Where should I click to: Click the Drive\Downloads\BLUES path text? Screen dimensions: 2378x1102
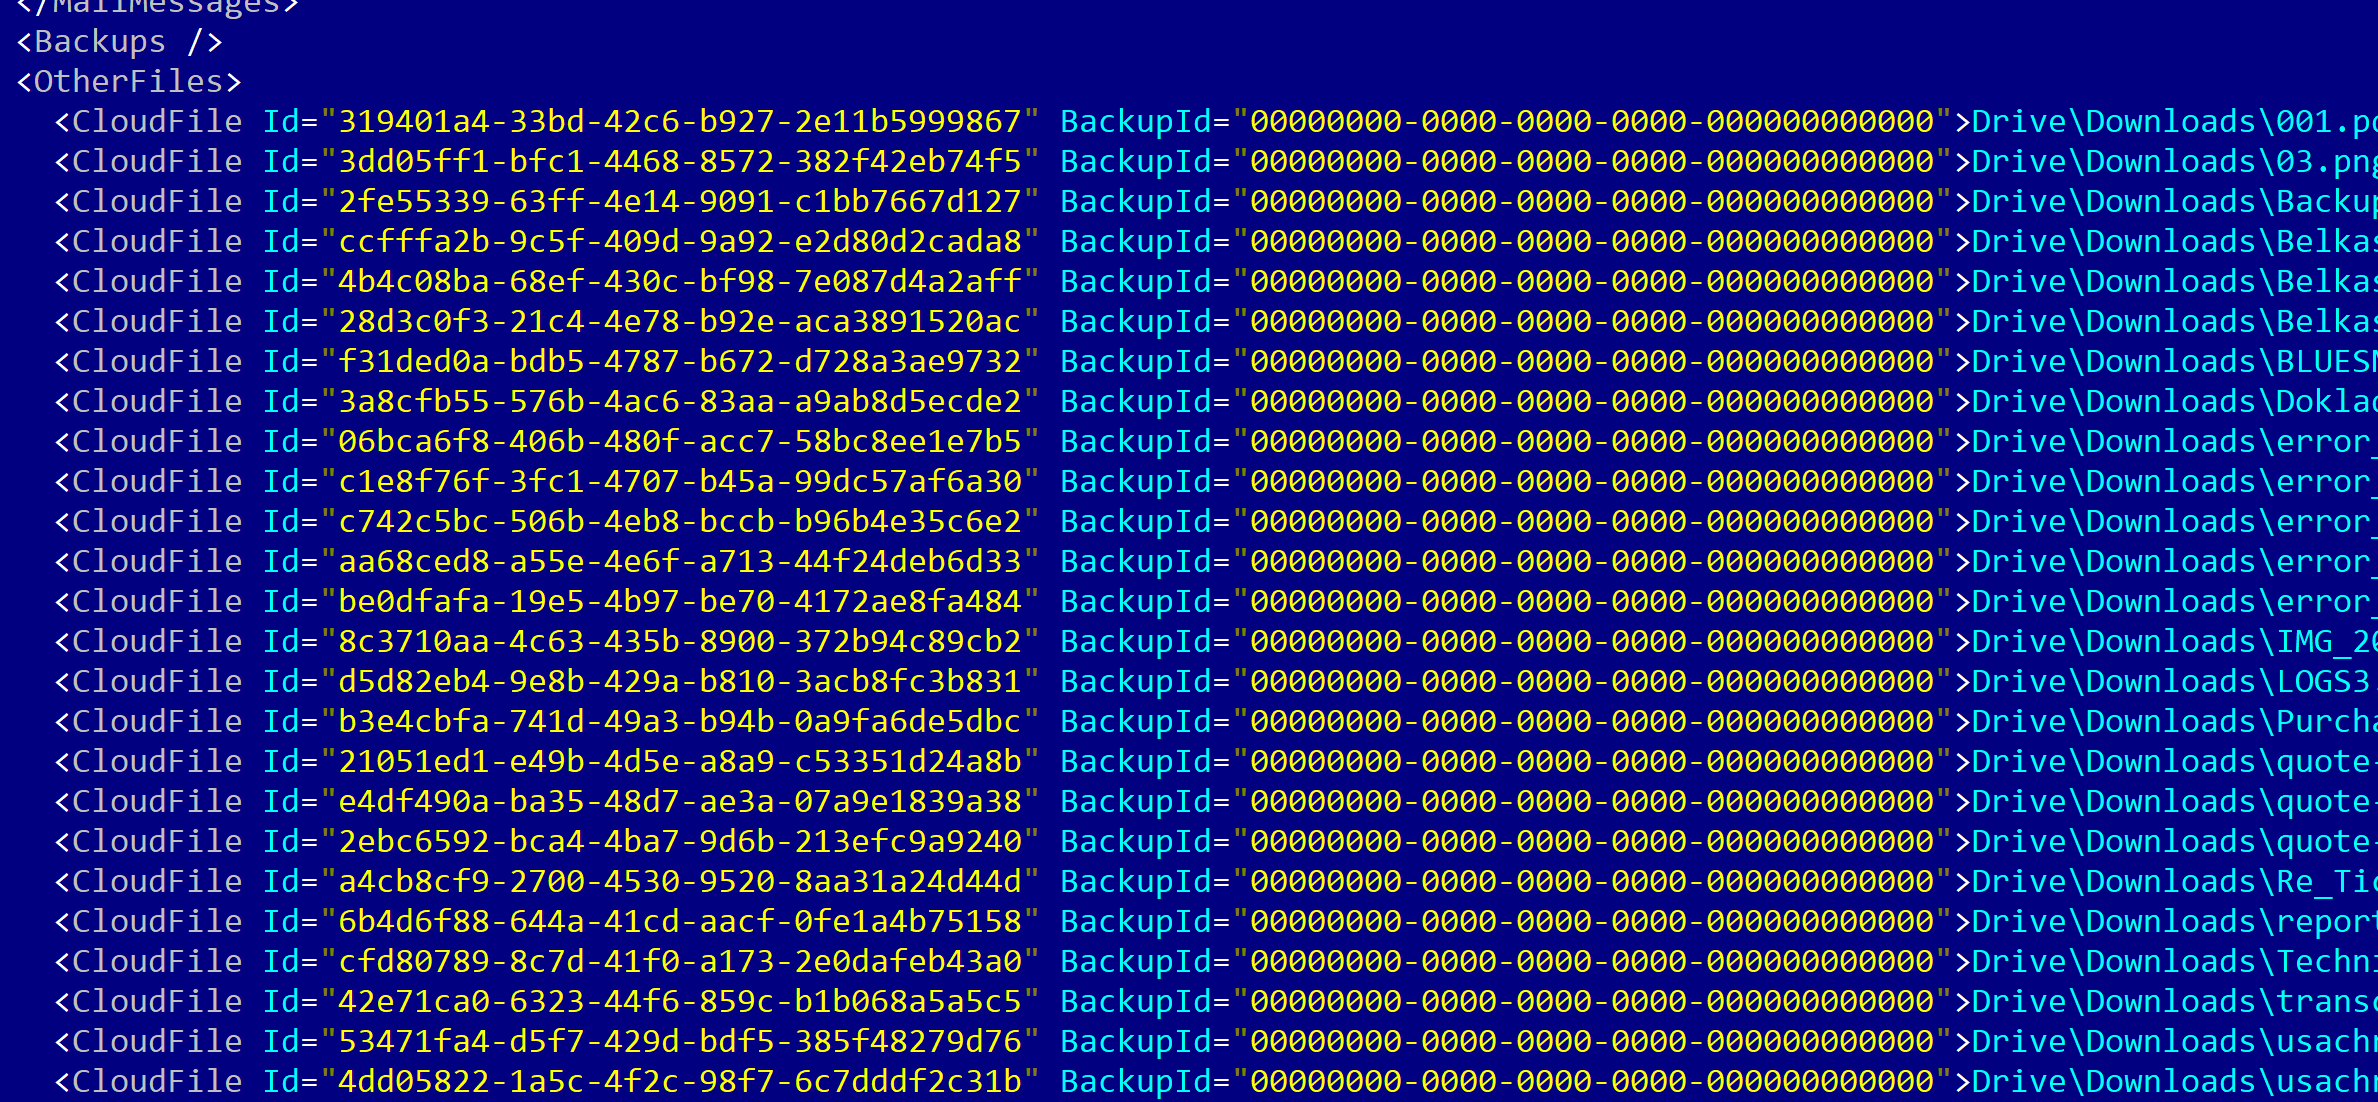(2174, 362)
